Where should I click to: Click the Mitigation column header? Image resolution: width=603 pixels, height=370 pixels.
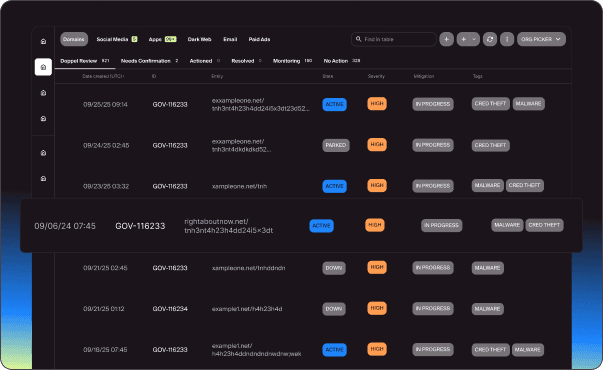tap(424, 76)
